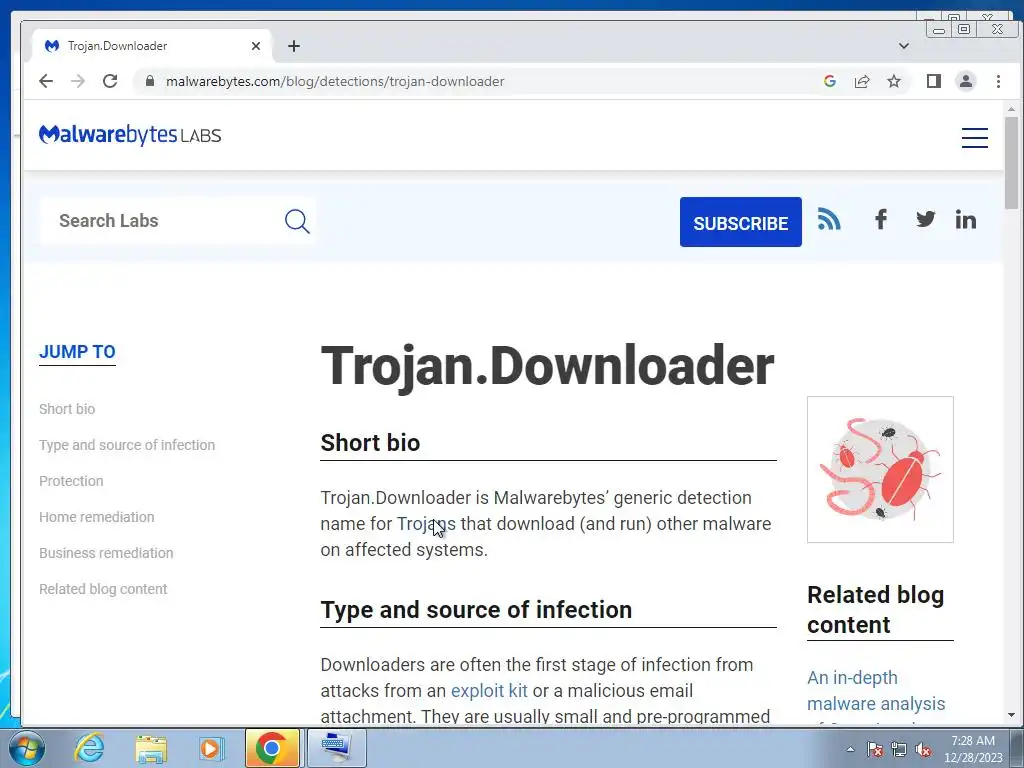Click the JUMP TO heading

tap(77, 351)
